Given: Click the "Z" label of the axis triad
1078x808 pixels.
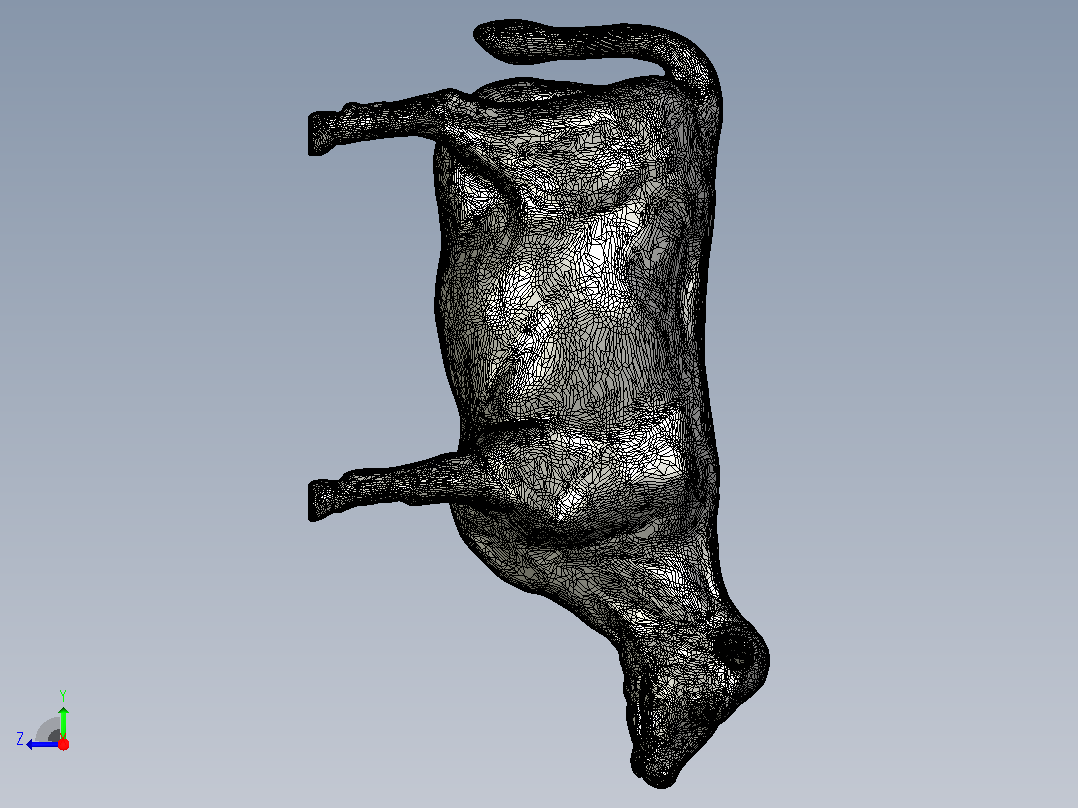Looking at the screenshot, I should 20,739.
